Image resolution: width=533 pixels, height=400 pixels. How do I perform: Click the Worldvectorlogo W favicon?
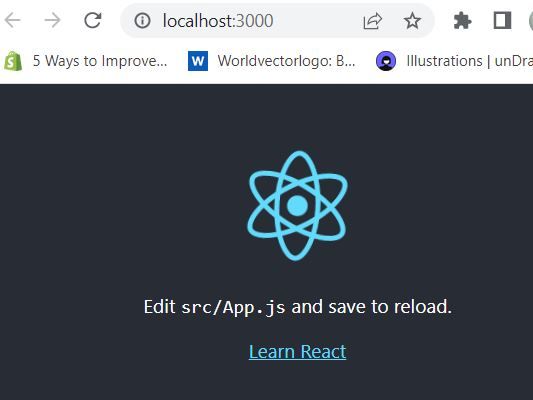click(198, 61)
